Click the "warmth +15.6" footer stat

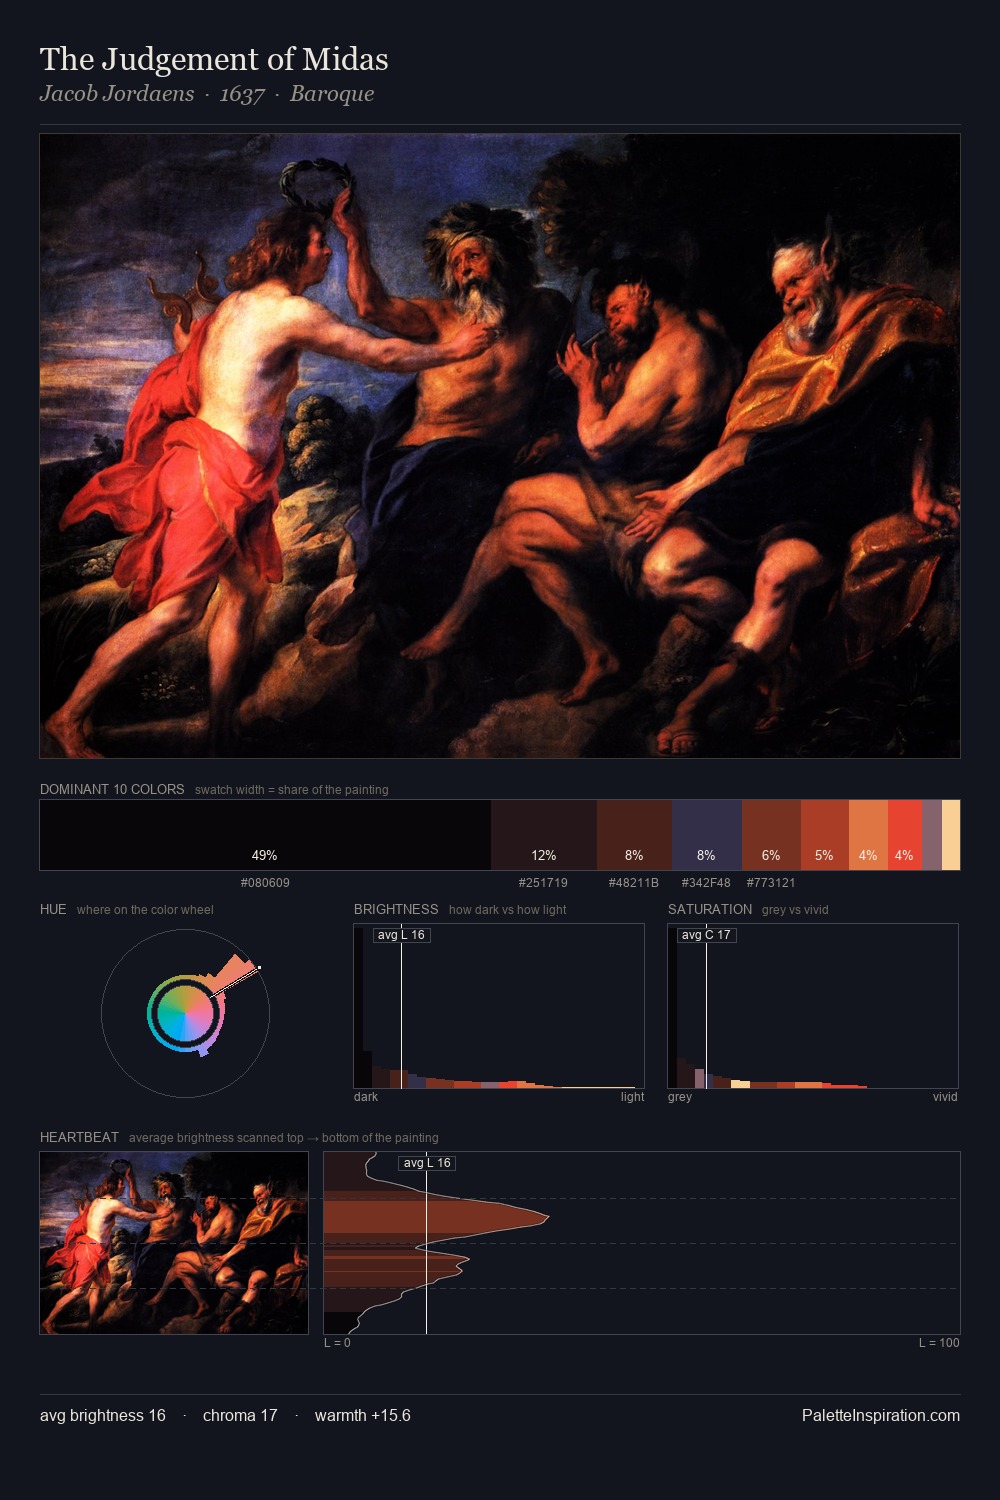tap(363, 1416)
